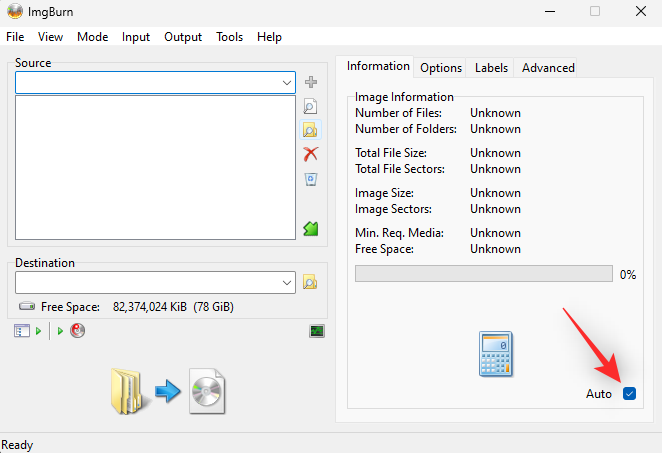Viewport: 662px width, 453px height.
Task: Click the folder-to-disc Build button
Action: [x=168, y=391]
